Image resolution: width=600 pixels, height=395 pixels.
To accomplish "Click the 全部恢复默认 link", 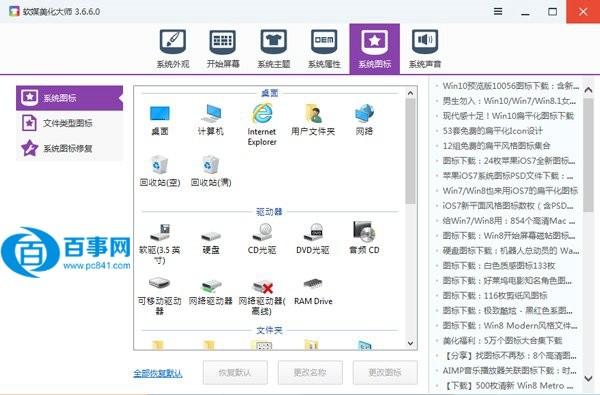I will click(x=158, y=373).
